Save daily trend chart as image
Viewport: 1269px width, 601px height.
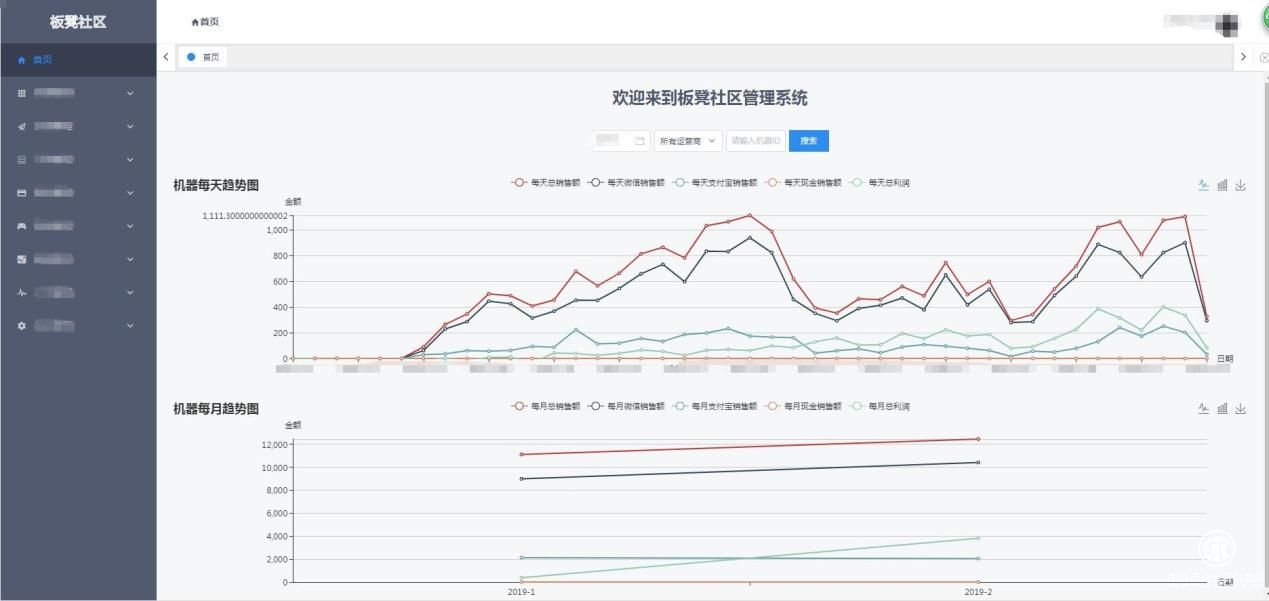[1240, 185]
